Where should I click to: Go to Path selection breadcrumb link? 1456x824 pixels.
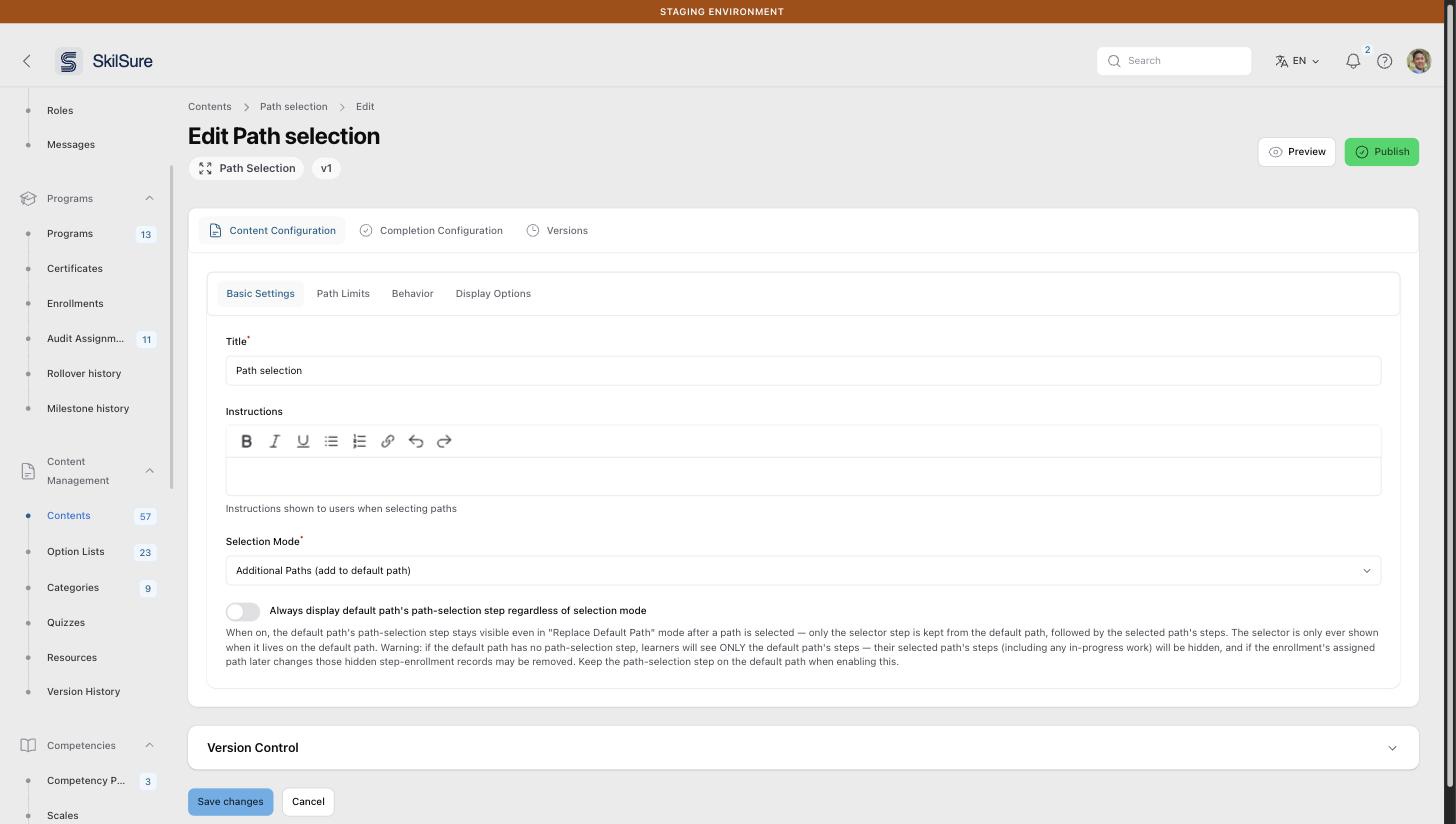tap(293, 107)
